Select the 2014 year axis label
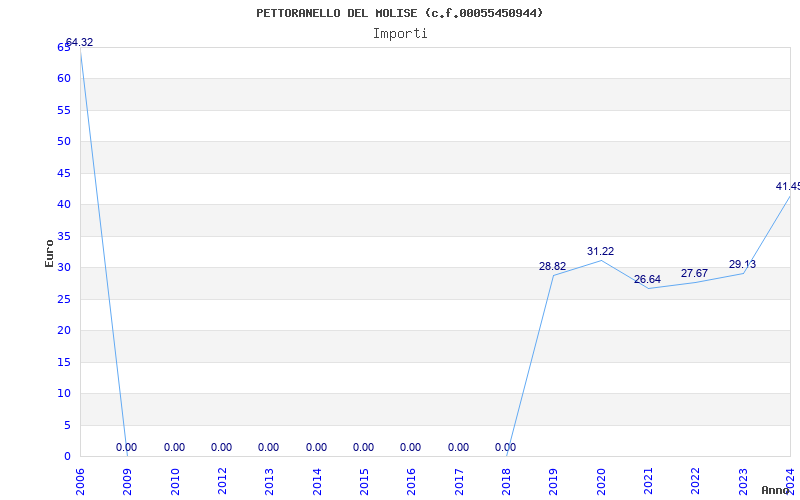The image size is (800, 500). [x=317, y=482]
